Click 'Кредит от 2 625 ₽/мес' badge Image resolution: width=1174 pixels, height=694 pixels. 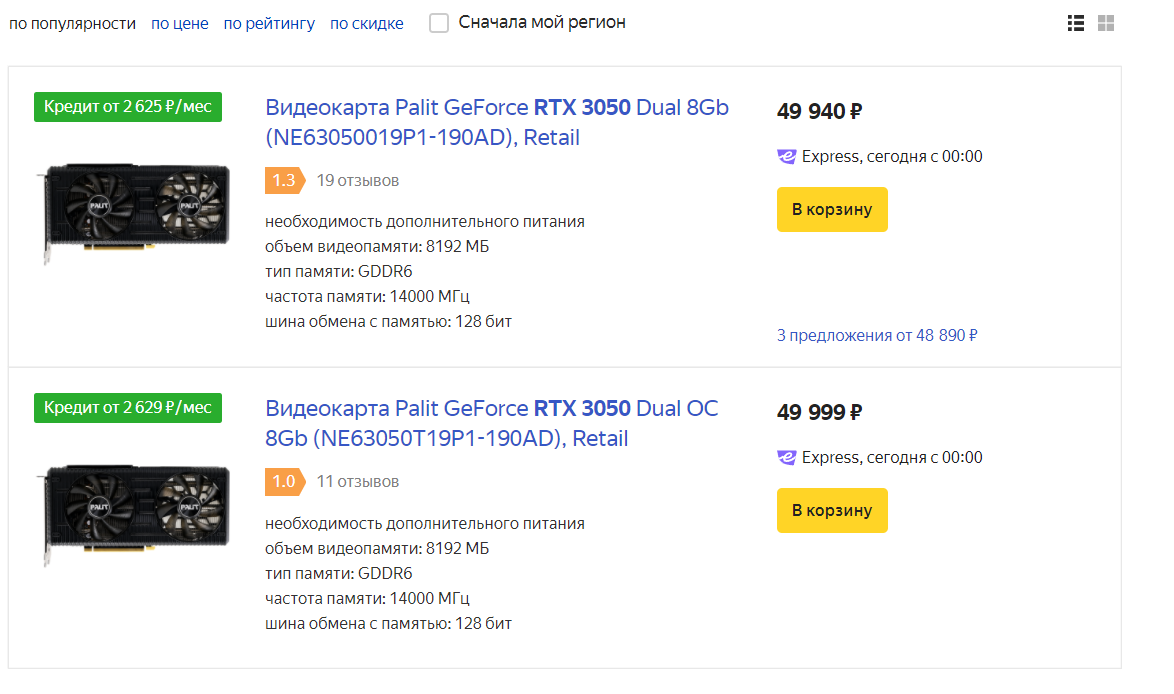(x=128, y=107)
